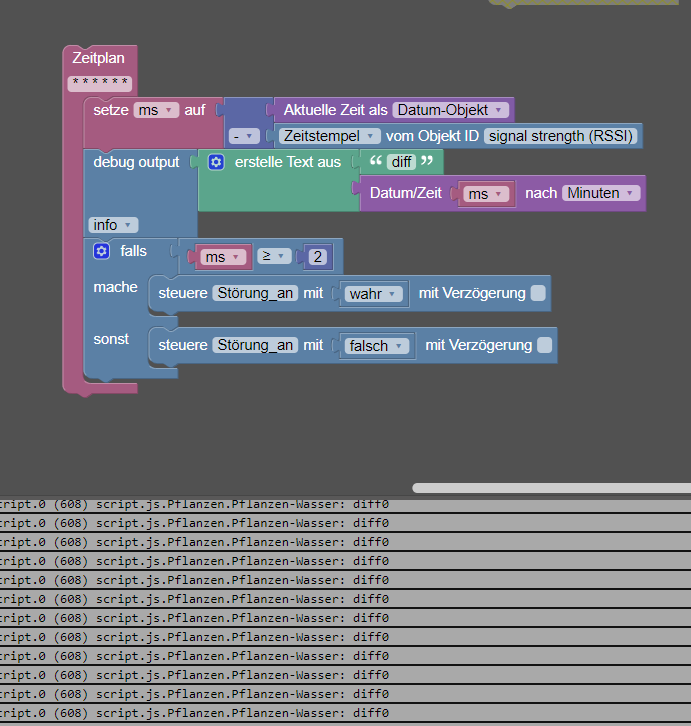This screenshot has height=726, width=691.
Task: Enable delay checkbox on 'falsch' steuere block
Action: pyautogui.click(x=545, y=345)
